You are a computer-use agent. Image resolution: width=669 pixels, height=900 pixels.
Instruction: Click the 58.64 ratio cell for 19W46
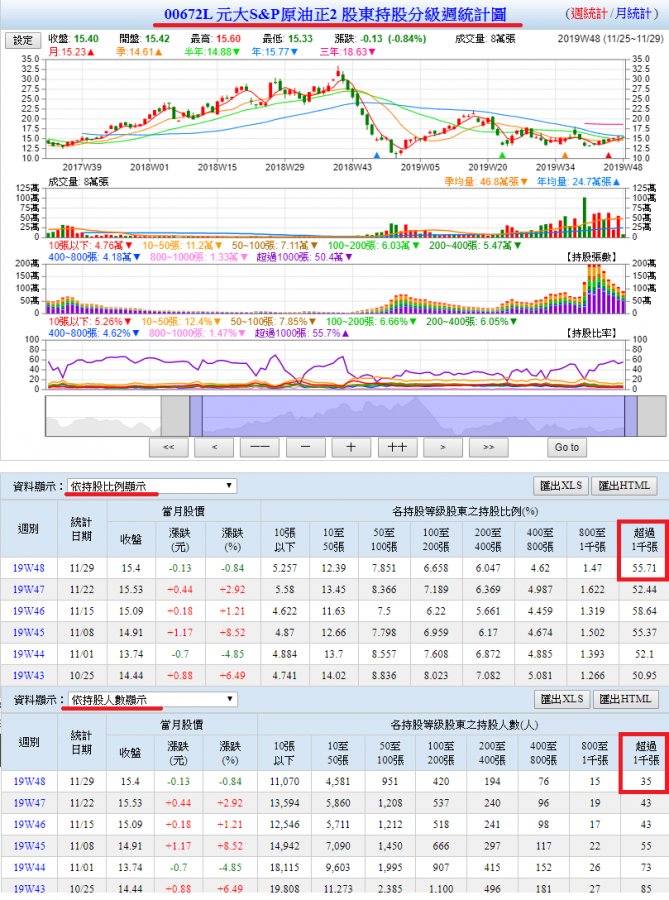coord(644,611)
